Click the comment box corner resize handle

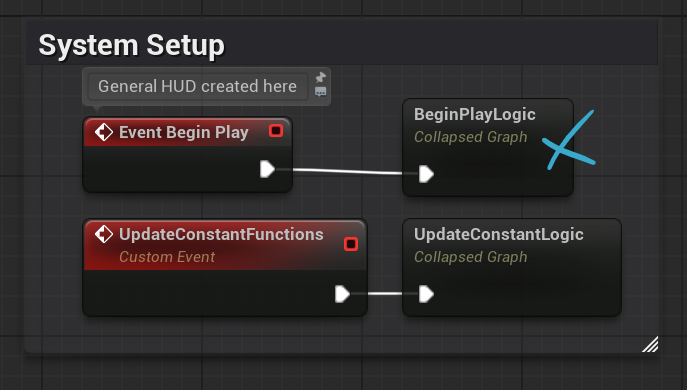(650, 344)
